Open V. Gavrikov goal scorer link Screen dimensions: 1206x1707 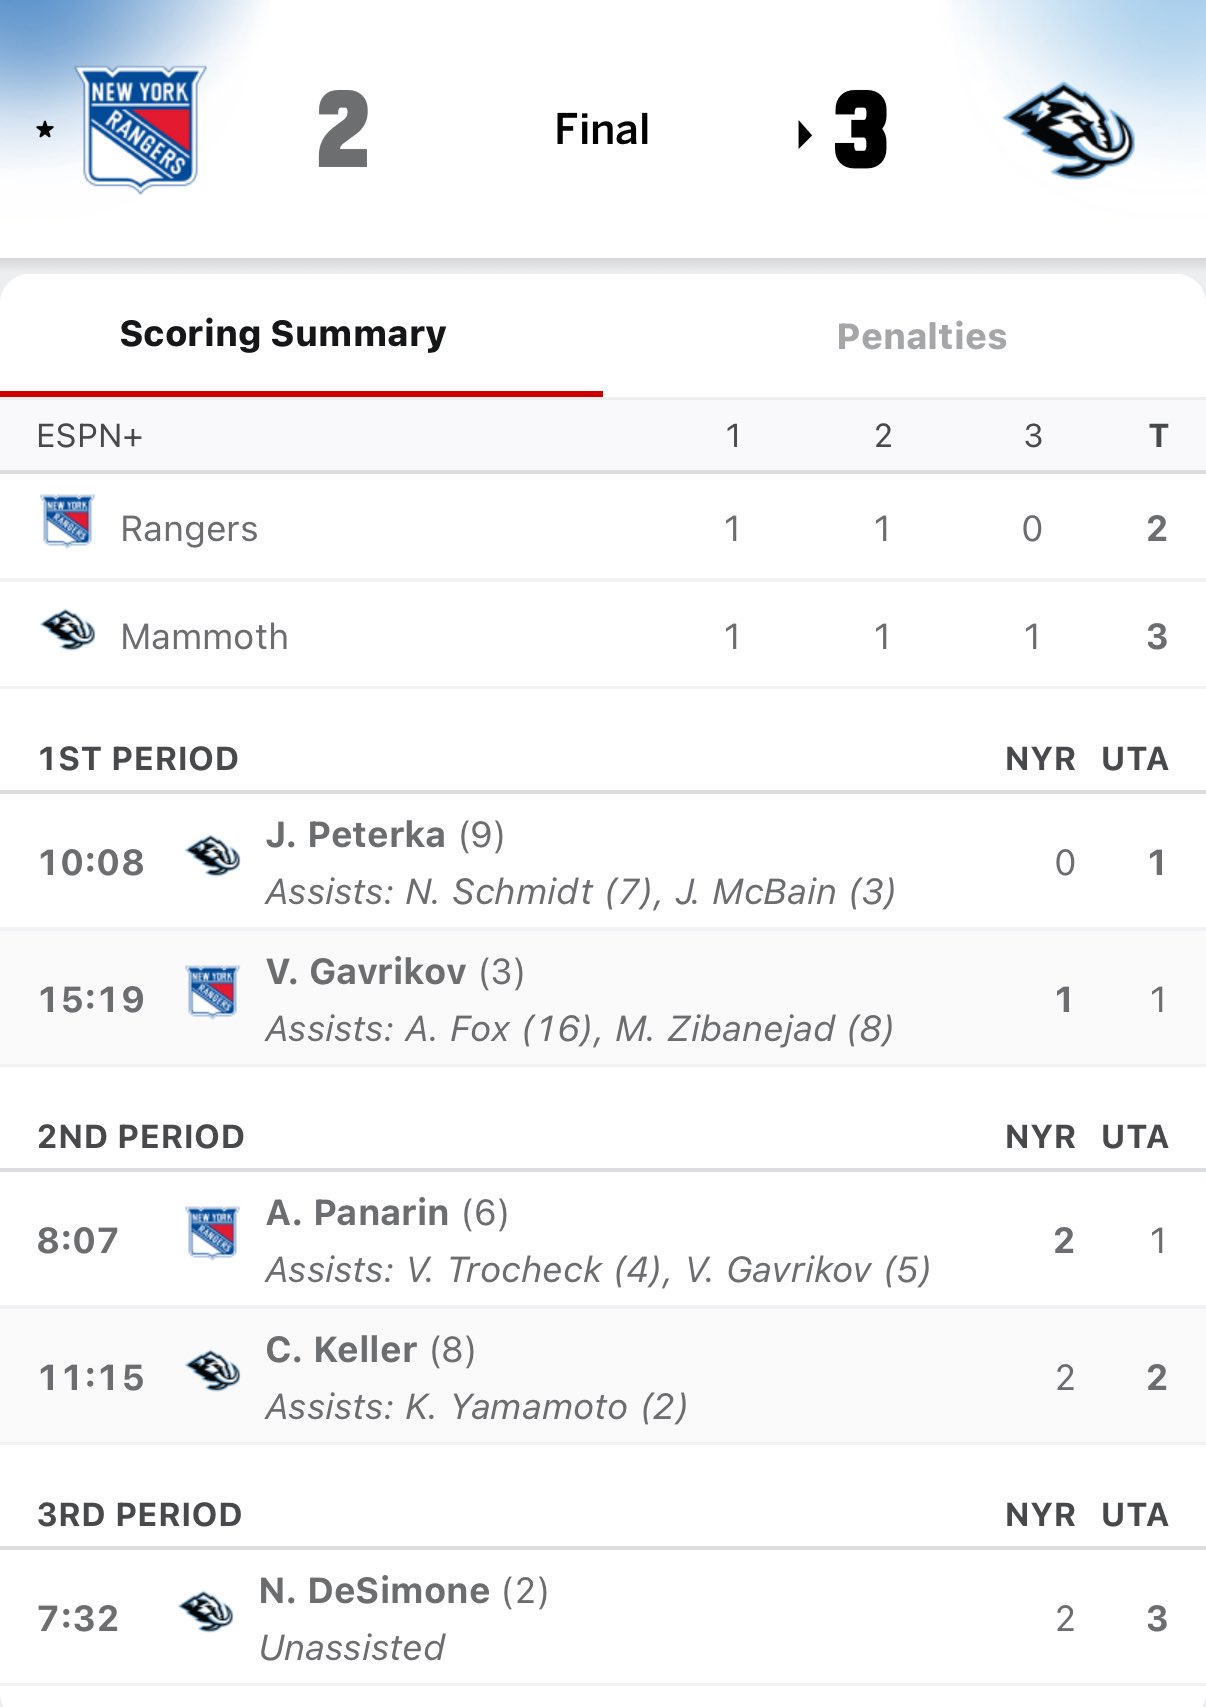coord(366,972)
